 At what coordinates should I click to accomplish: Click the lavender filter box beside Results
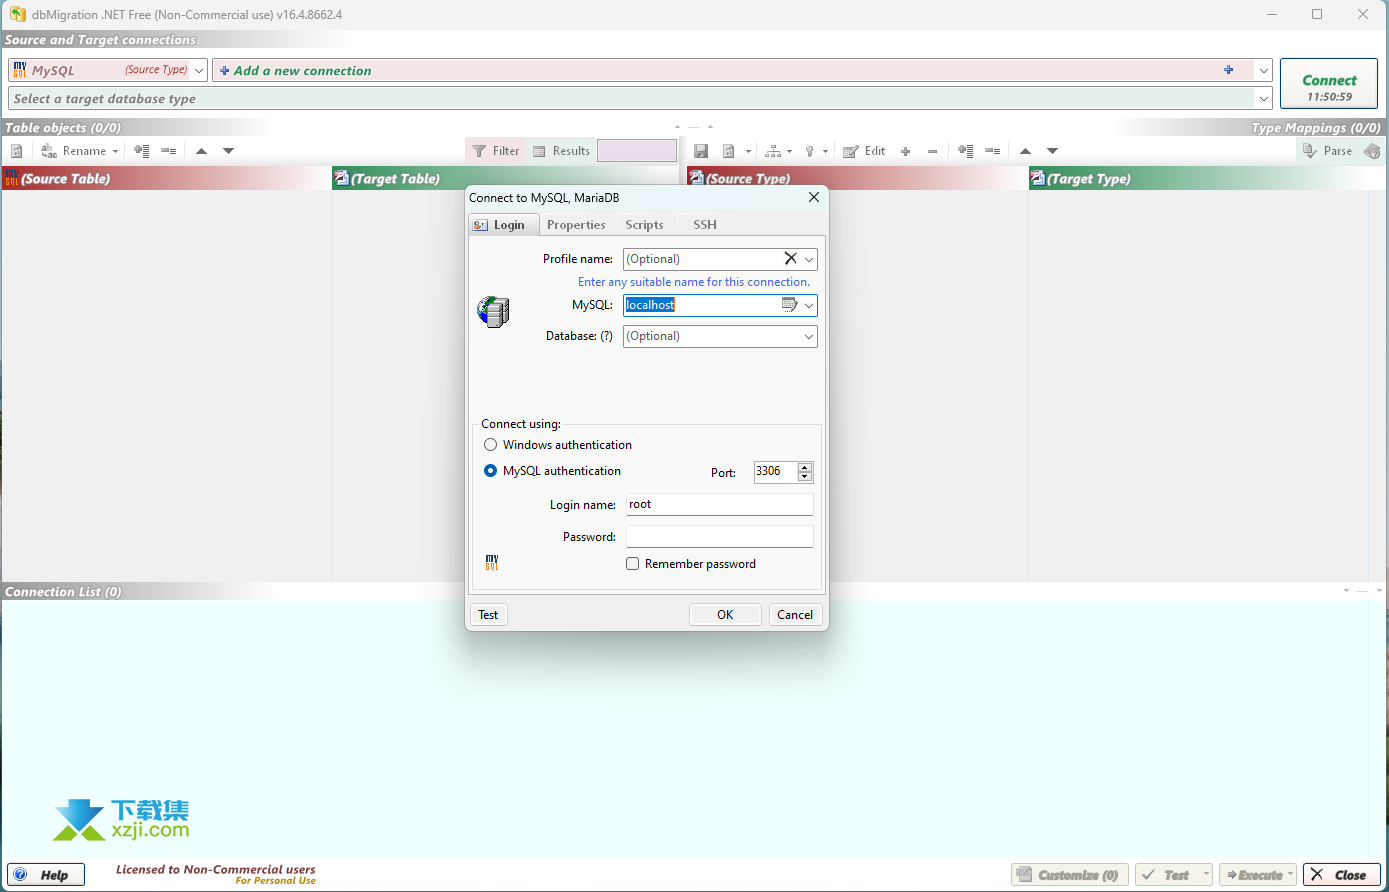637,151
